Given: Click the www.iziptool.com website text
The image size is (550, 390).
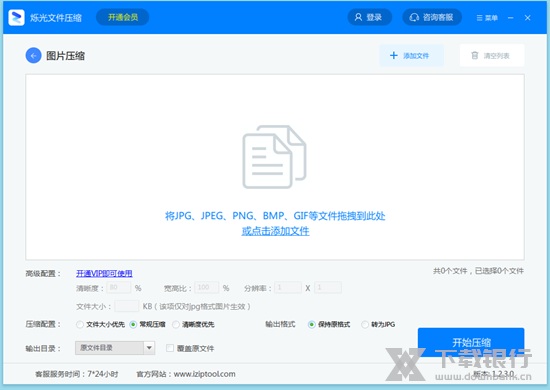Looking at the screenshot, I should (x=204, y=374).
